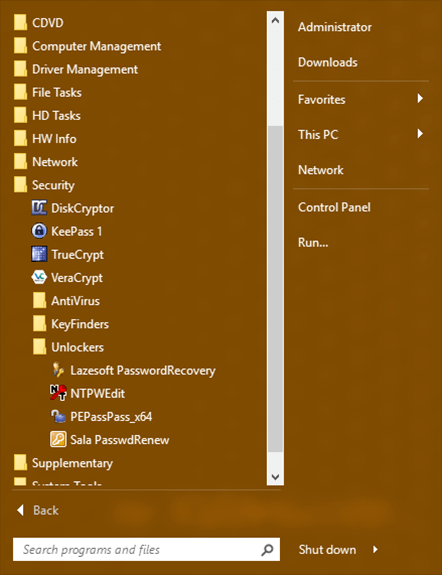
Task: Open KeePass 1 padlock icon
Action: pyautogui.click(x=39, y=231)
